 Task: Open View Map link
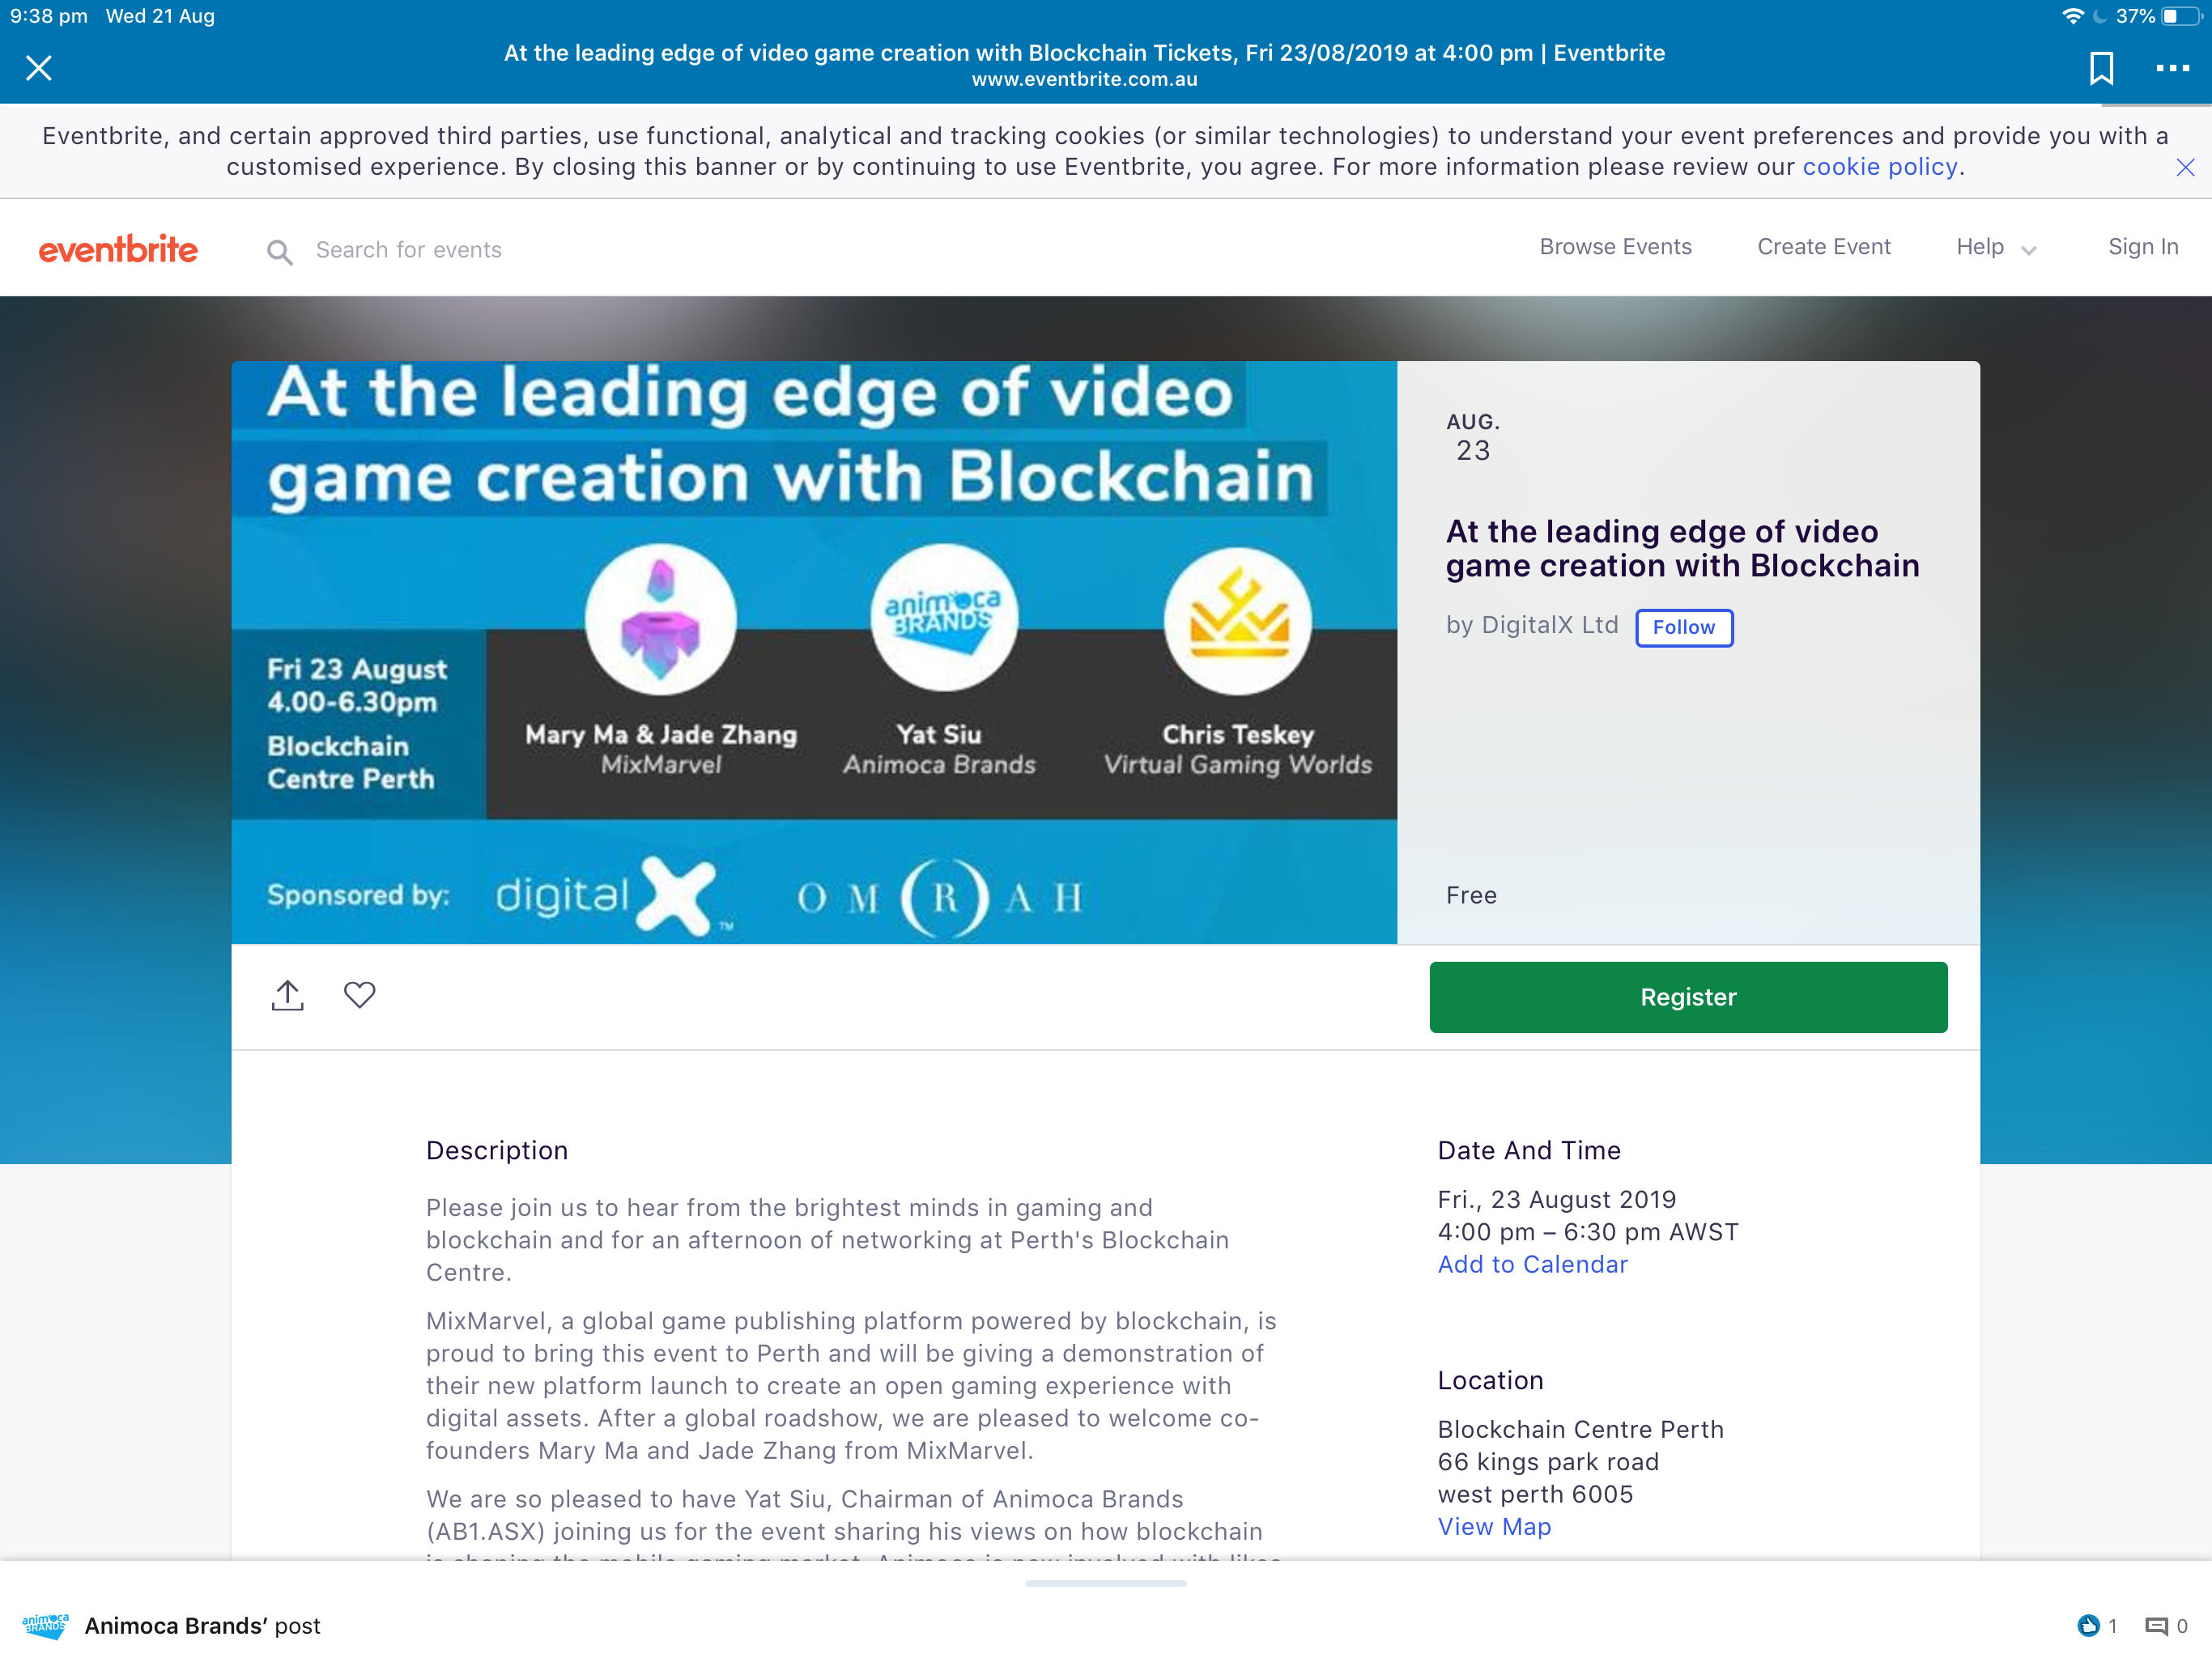[1494, 1526]
